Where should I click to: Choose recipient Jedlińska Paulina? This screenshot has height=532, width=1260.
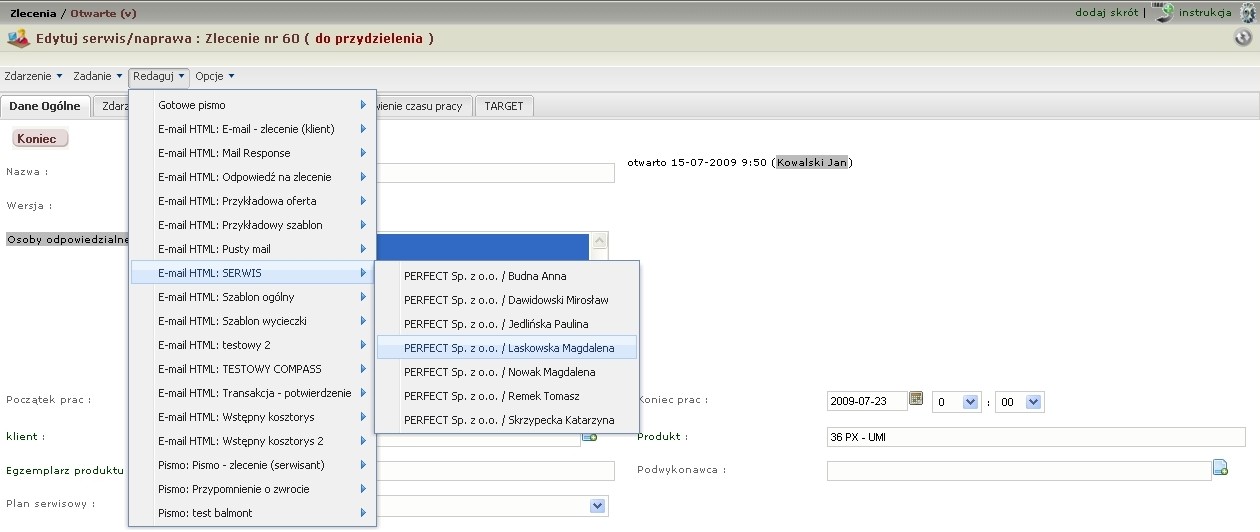[507, 324]
